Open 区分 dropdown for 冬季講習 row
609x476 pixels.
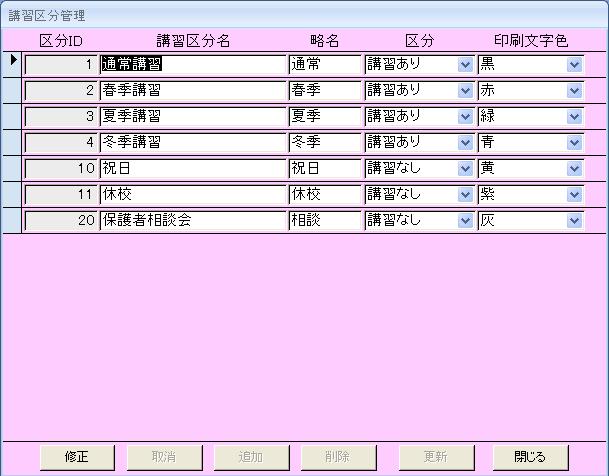[x=465, y=142]
